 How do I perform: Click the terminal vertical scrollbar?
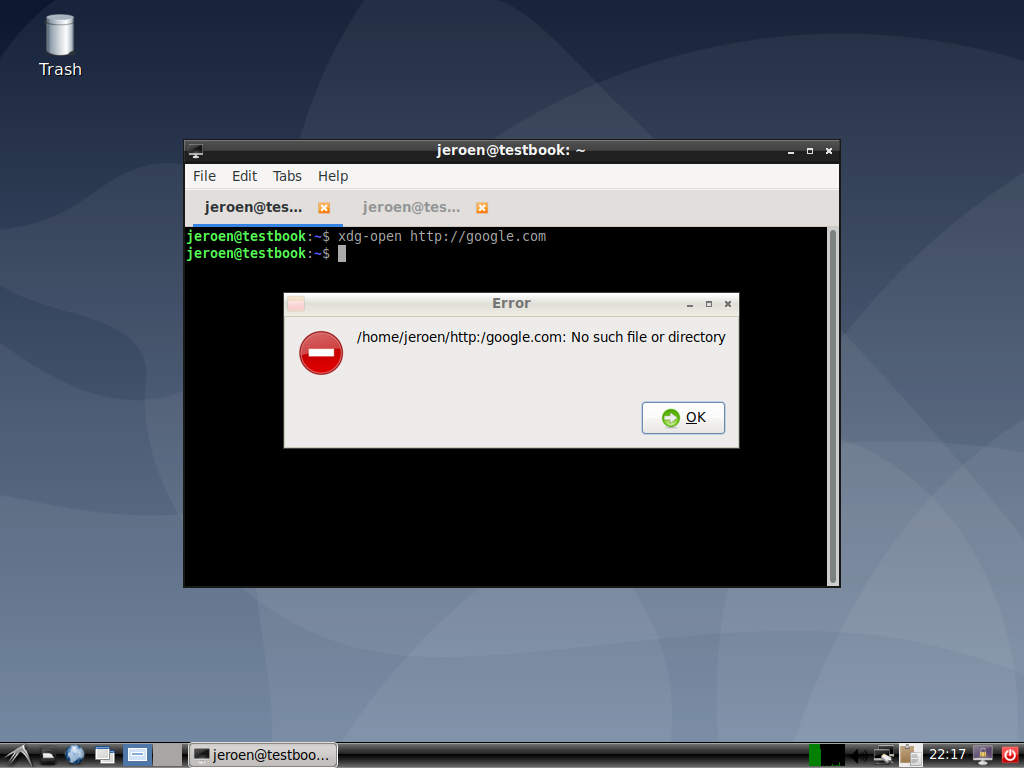click(x=833, y=406)
